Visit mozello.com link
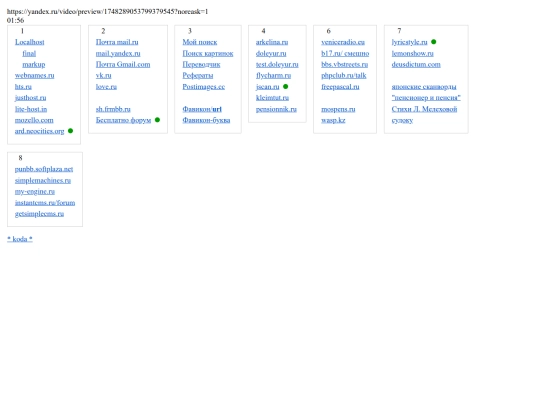 tap(34, 120)
